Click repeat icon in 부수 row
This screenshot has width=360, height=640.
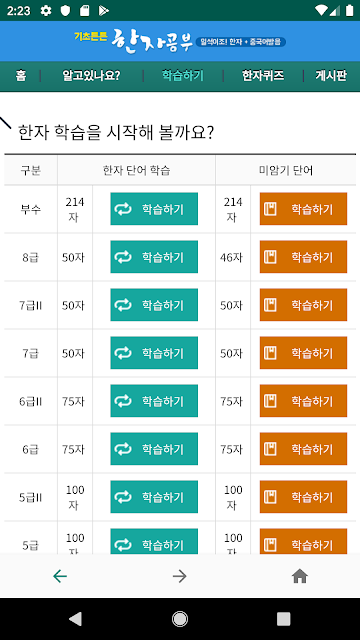point(123,209)
